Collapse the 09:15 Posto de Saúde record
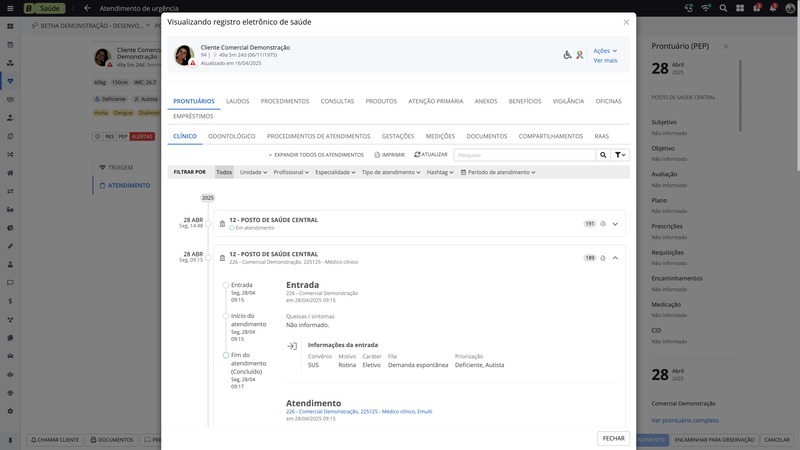 [x=616, y=258]
